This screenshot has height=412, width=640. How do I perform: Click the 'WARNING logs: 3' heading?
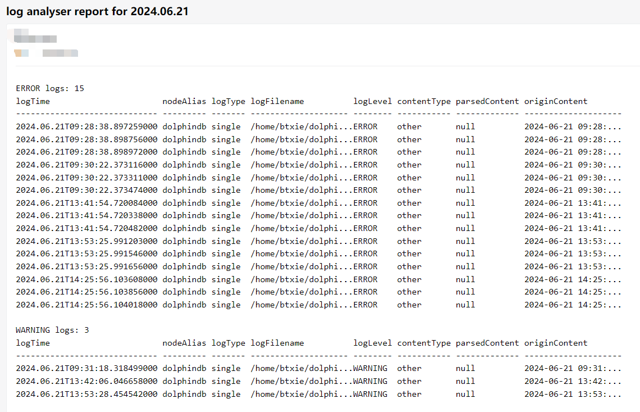click(52, 330)
